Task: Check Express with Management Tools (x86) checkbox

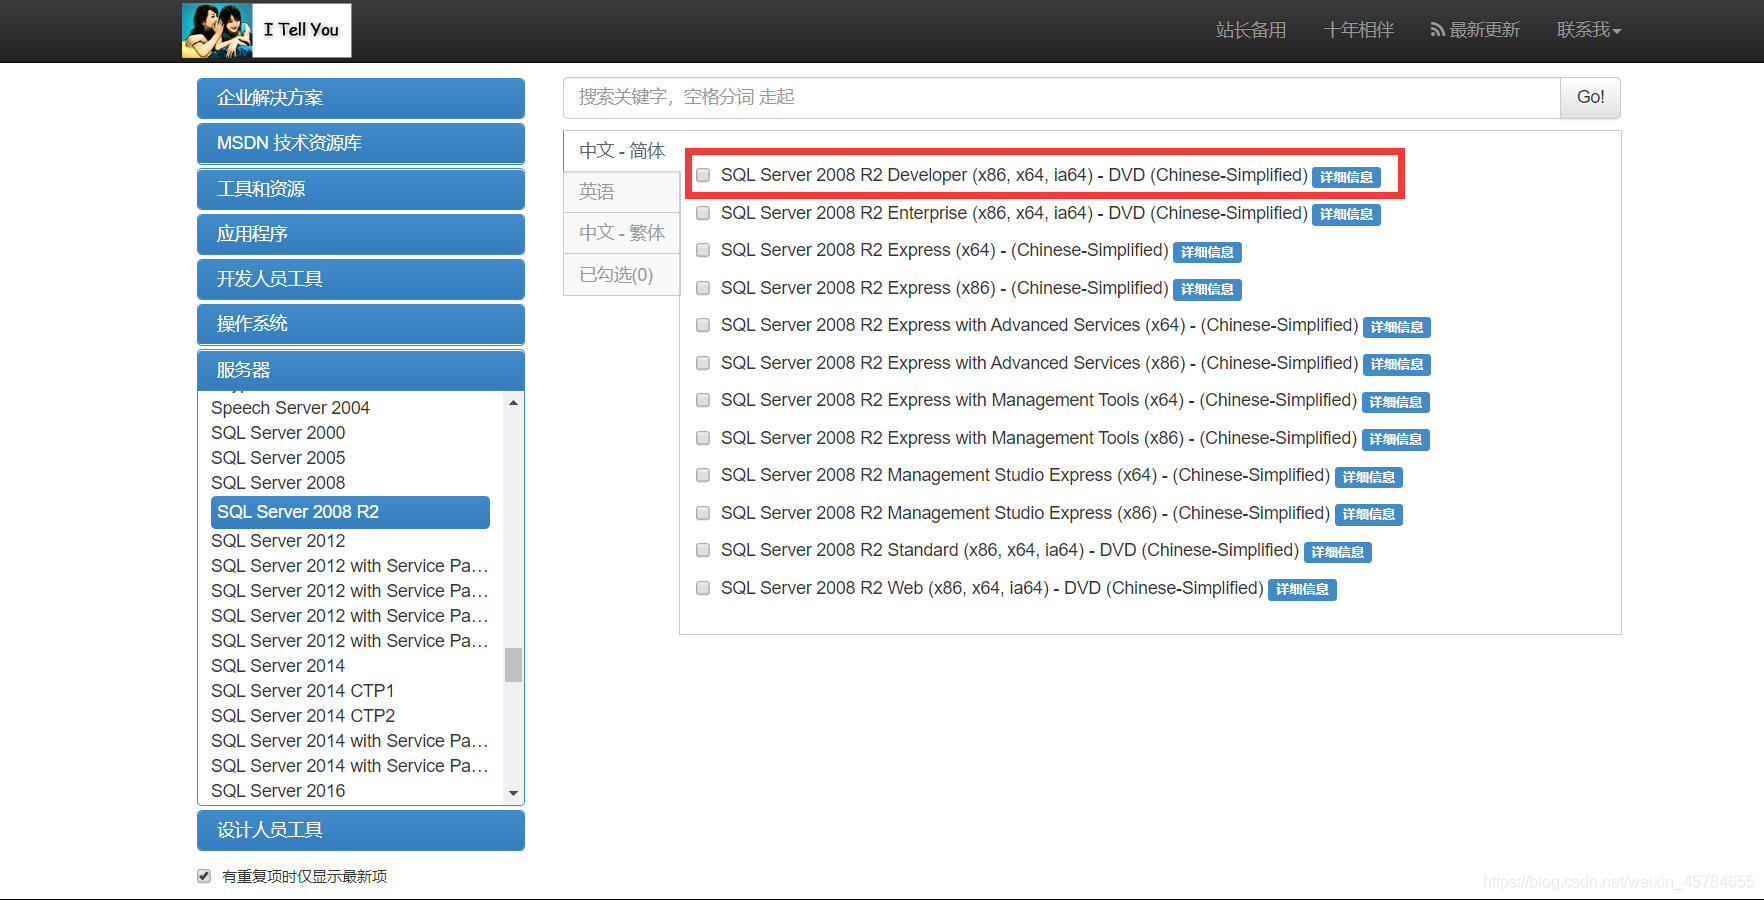Action: [x=703, y=438]
